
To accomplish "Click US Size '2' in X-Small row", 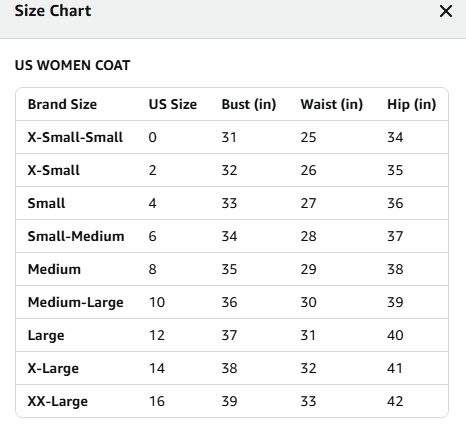I will pyautogui.click(x=152, y=170).
